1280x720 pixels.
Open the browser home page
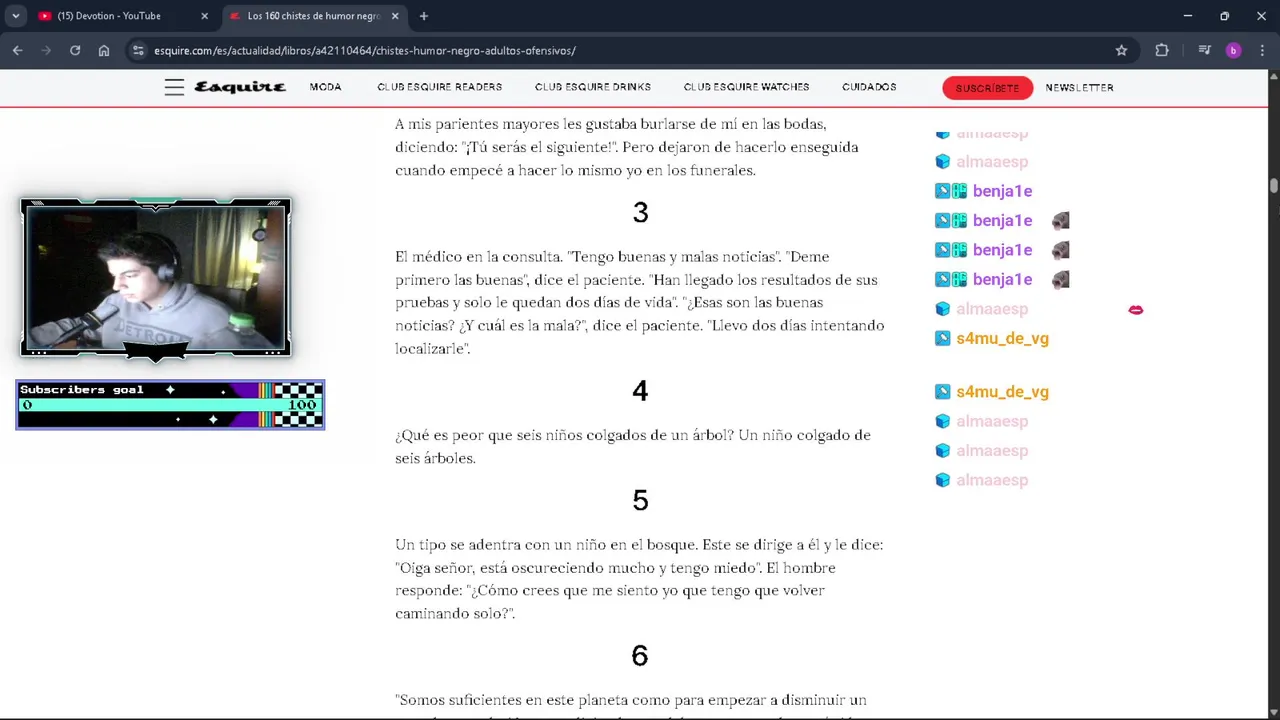click(104, 50)
